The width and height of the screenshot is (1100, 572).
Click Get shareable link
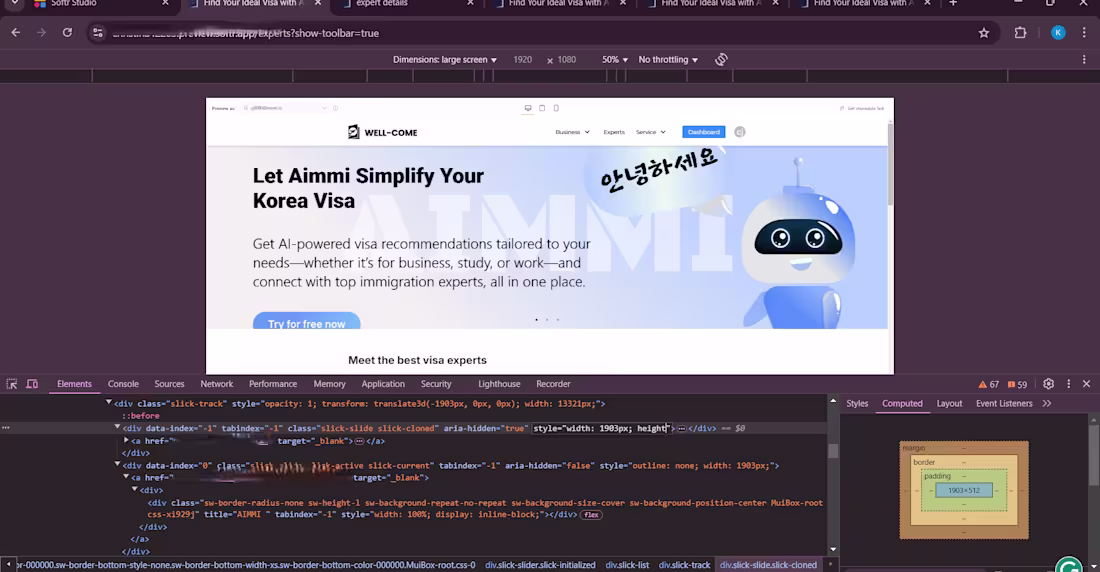[x=862, y=108]
